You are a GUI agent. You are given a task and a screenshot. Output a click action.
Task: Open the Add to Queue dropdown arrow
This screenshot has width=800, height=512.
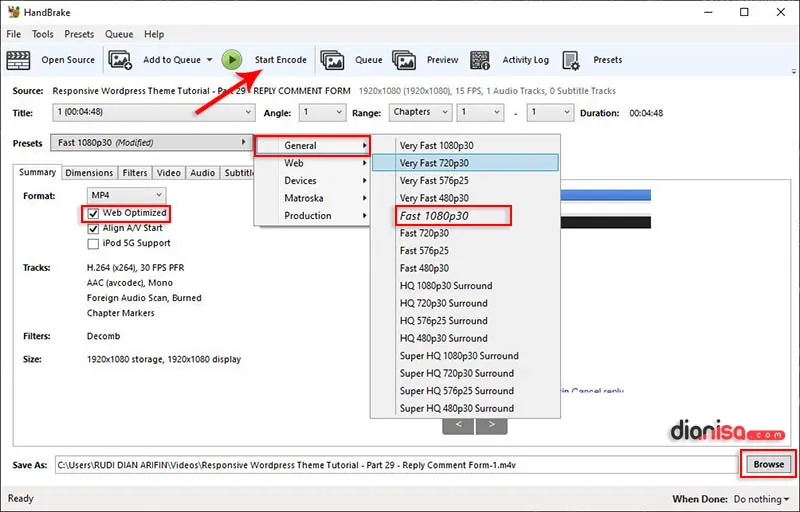210,60
